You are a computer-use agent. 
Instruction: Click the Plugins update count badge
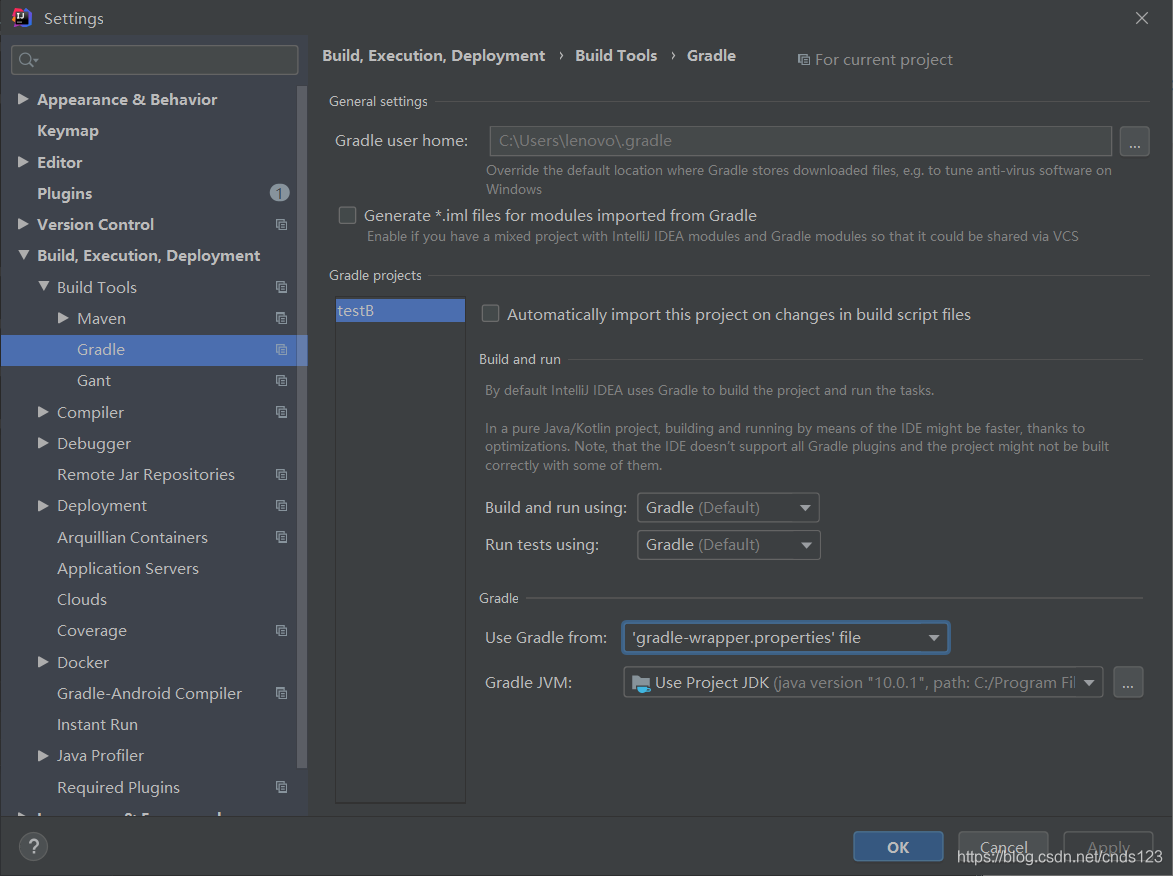click(279, 193)
